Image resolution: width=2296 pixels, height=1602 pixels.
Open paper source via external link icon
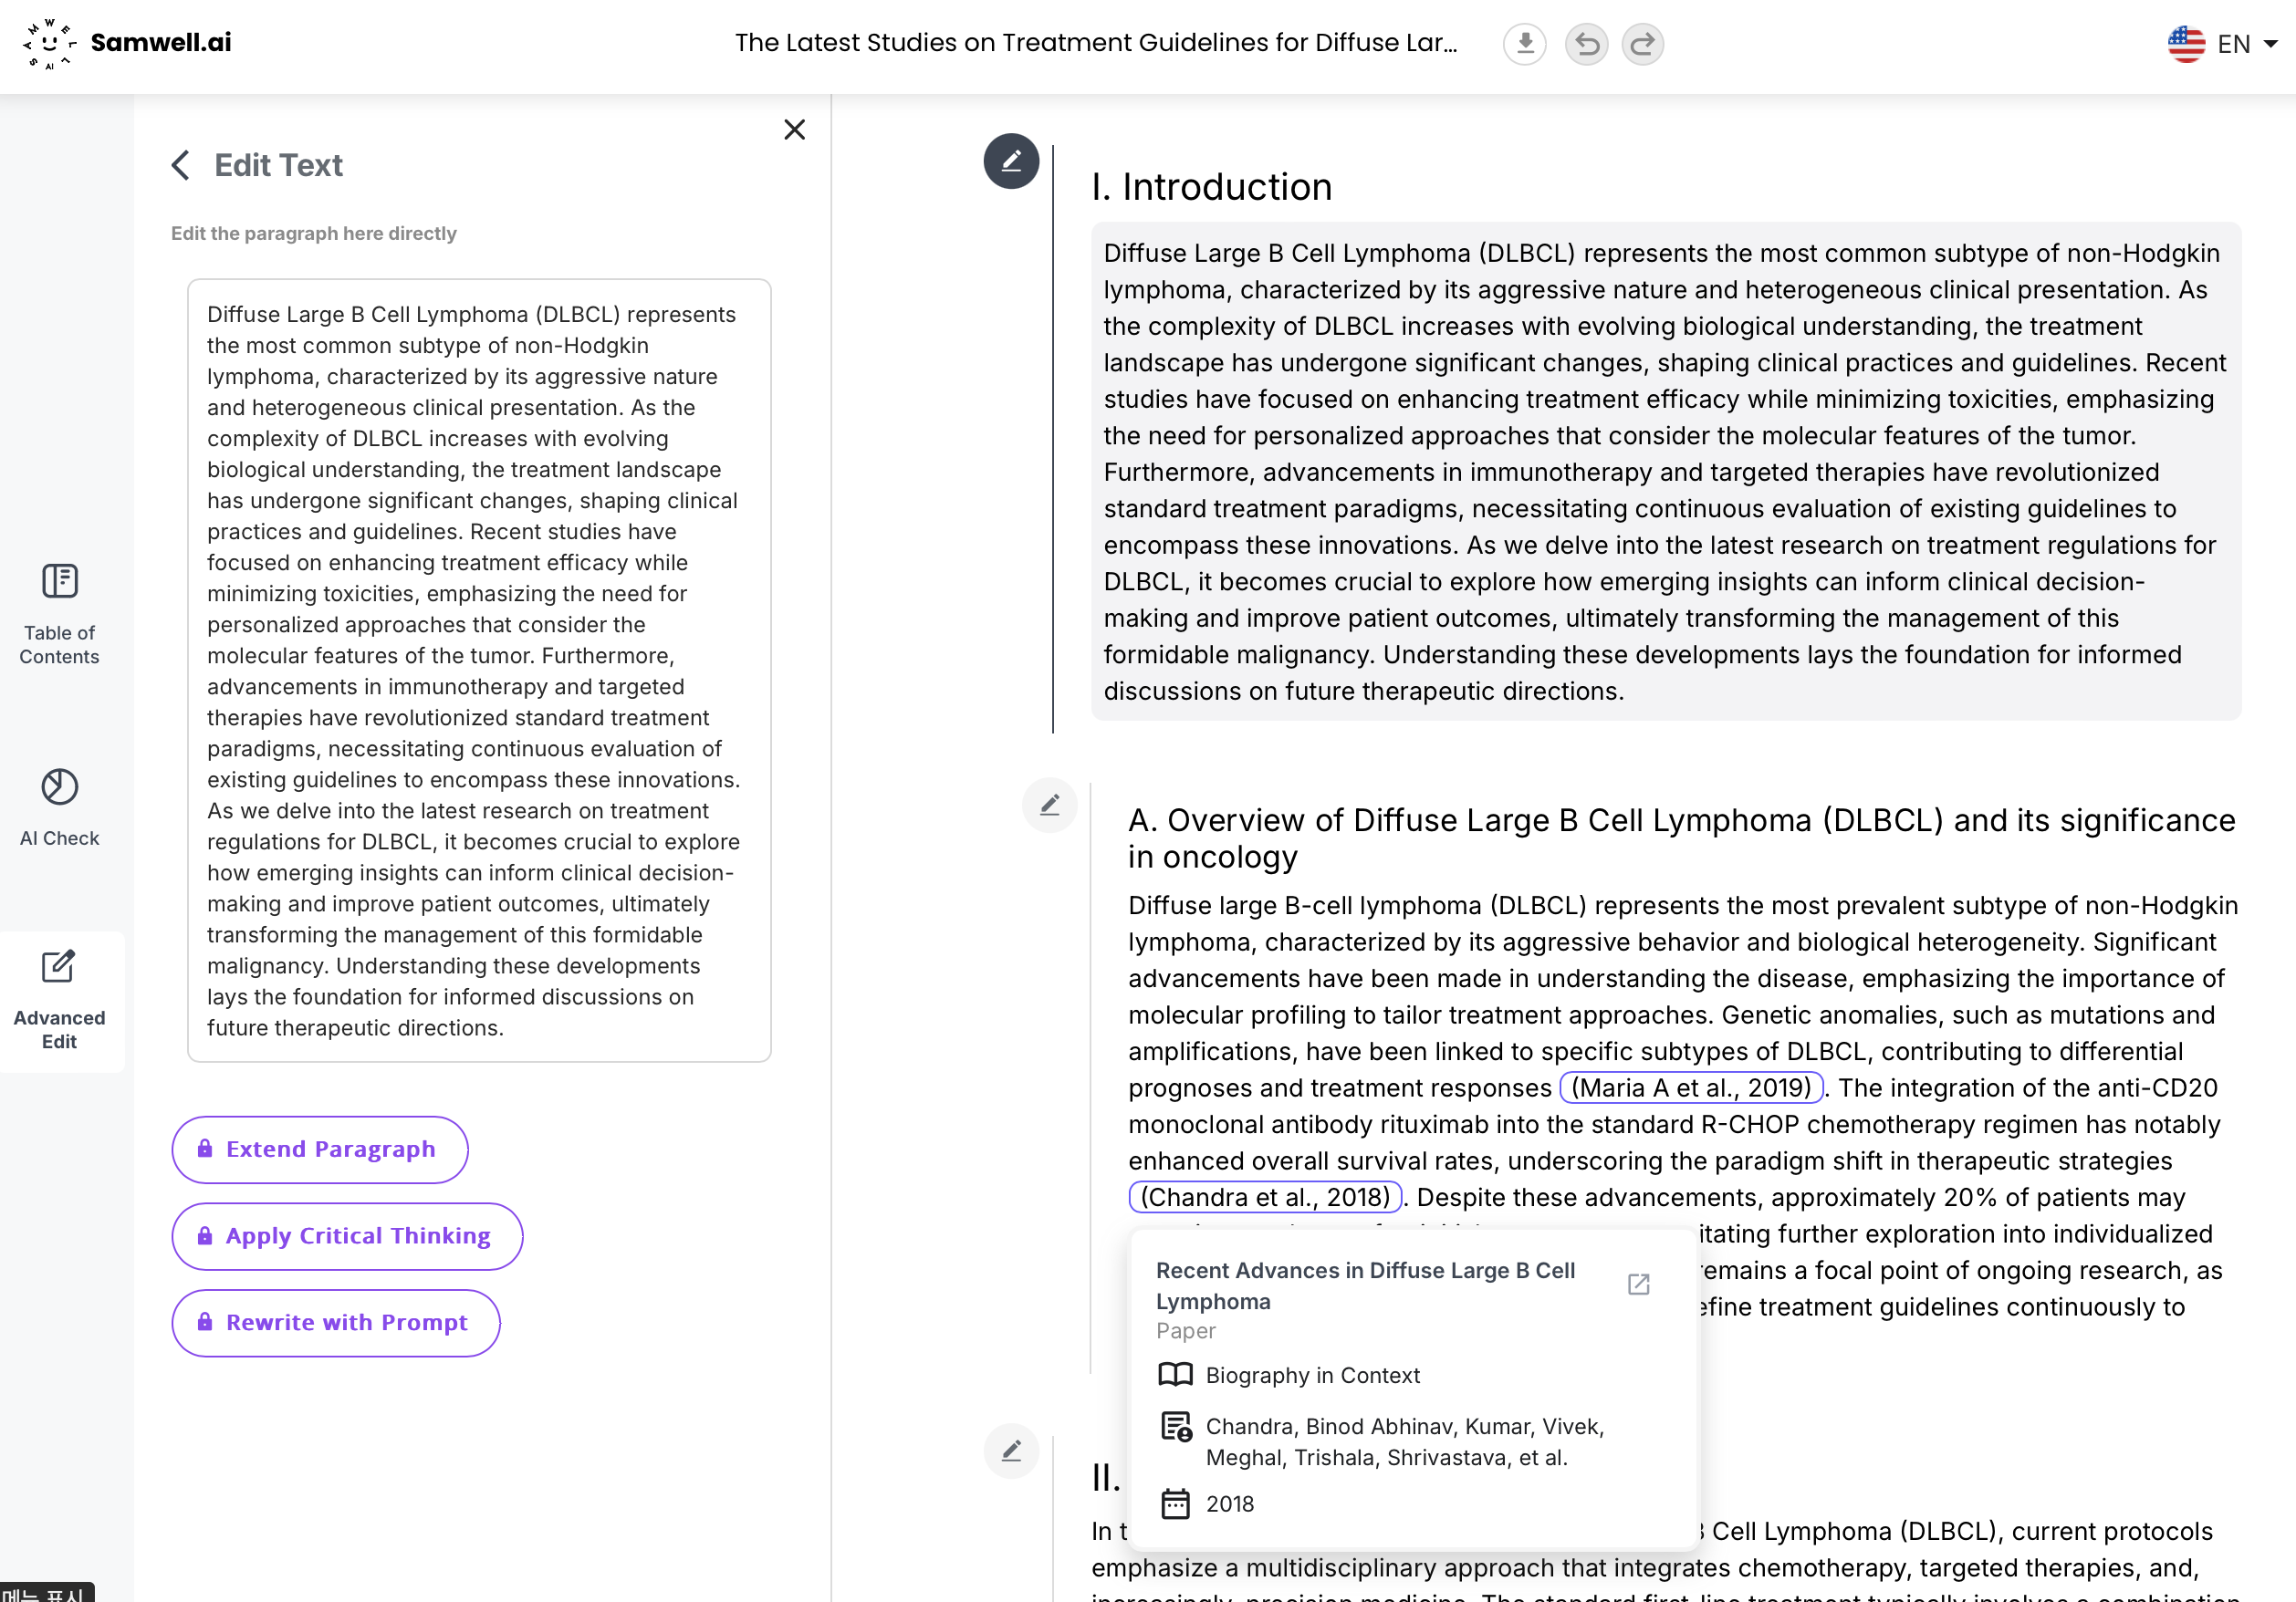click(x=1638, y=1284)
